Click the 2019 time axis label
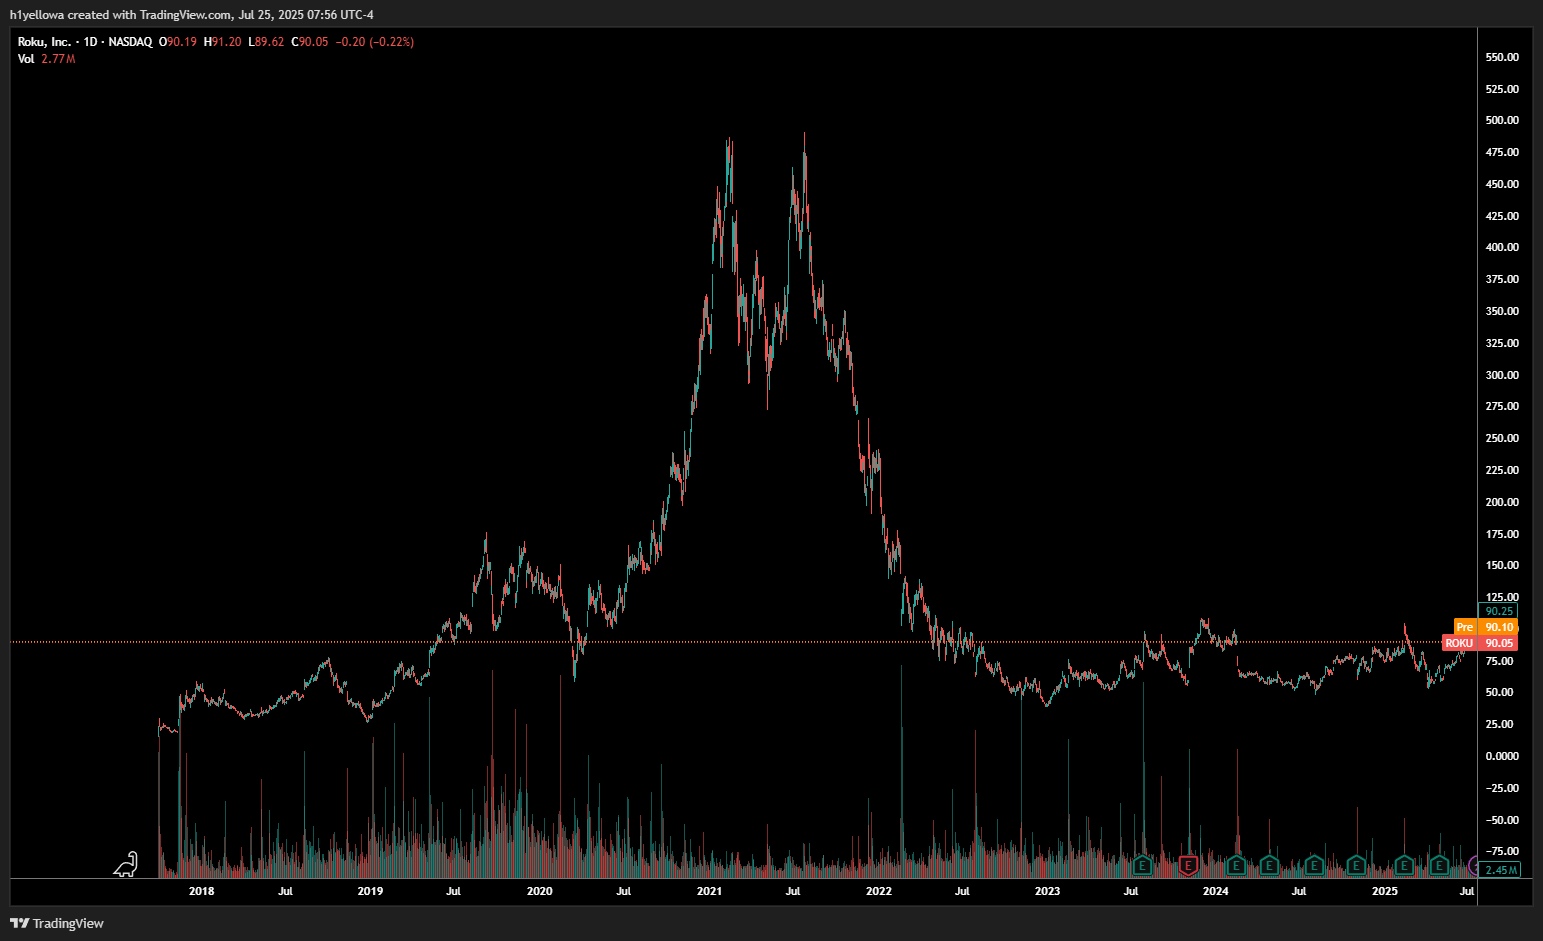Viewport: 1543px width, 941px height. tap(370, 891)
